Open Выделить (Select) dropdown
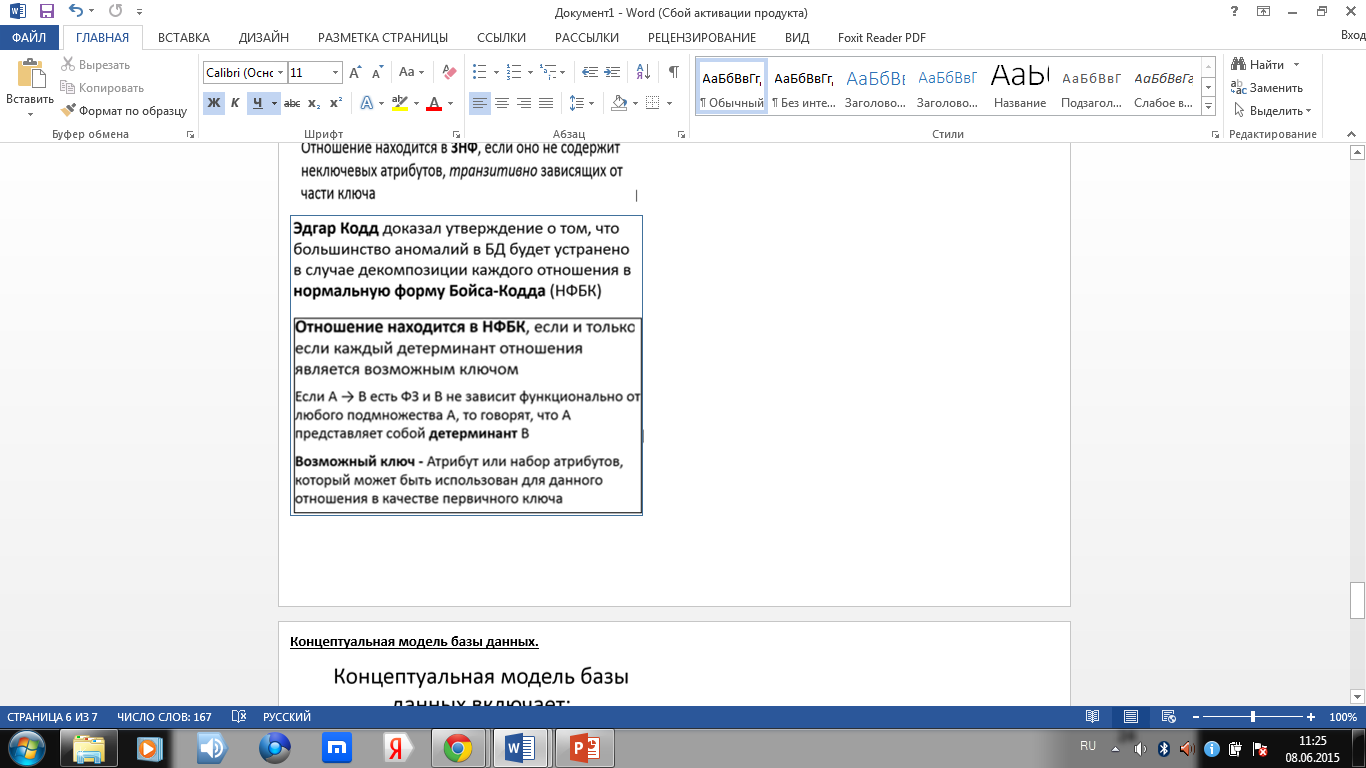The height and width of the screenshot is (768, 1366). [1273, 111]
